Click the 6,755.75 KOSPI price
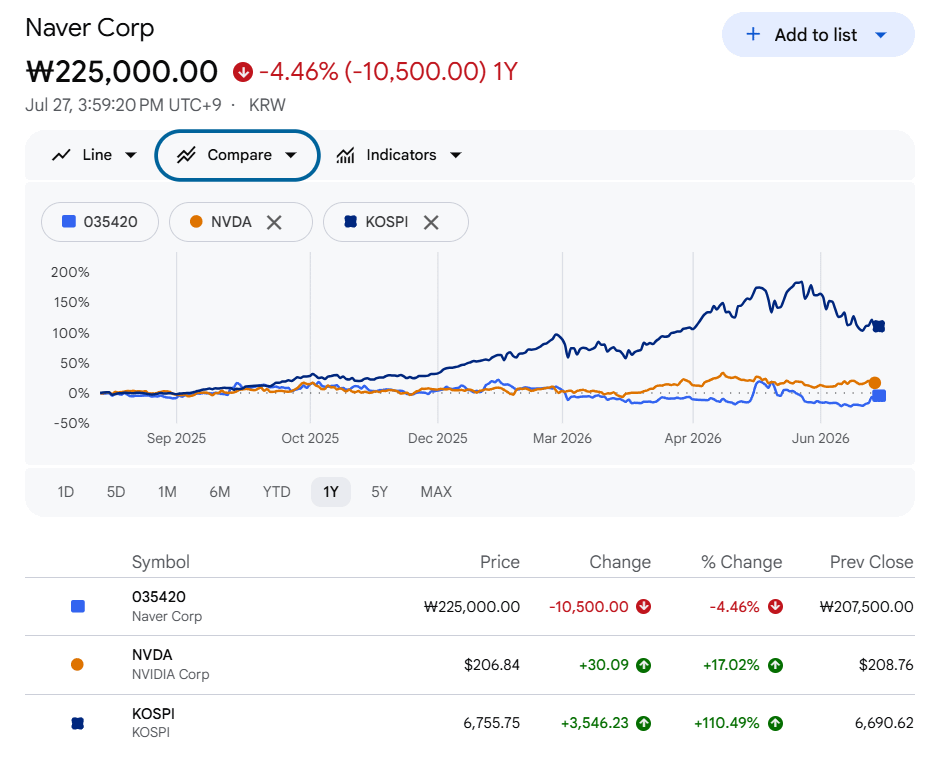This screenshot has width=941, height=761. pos(492,723)
